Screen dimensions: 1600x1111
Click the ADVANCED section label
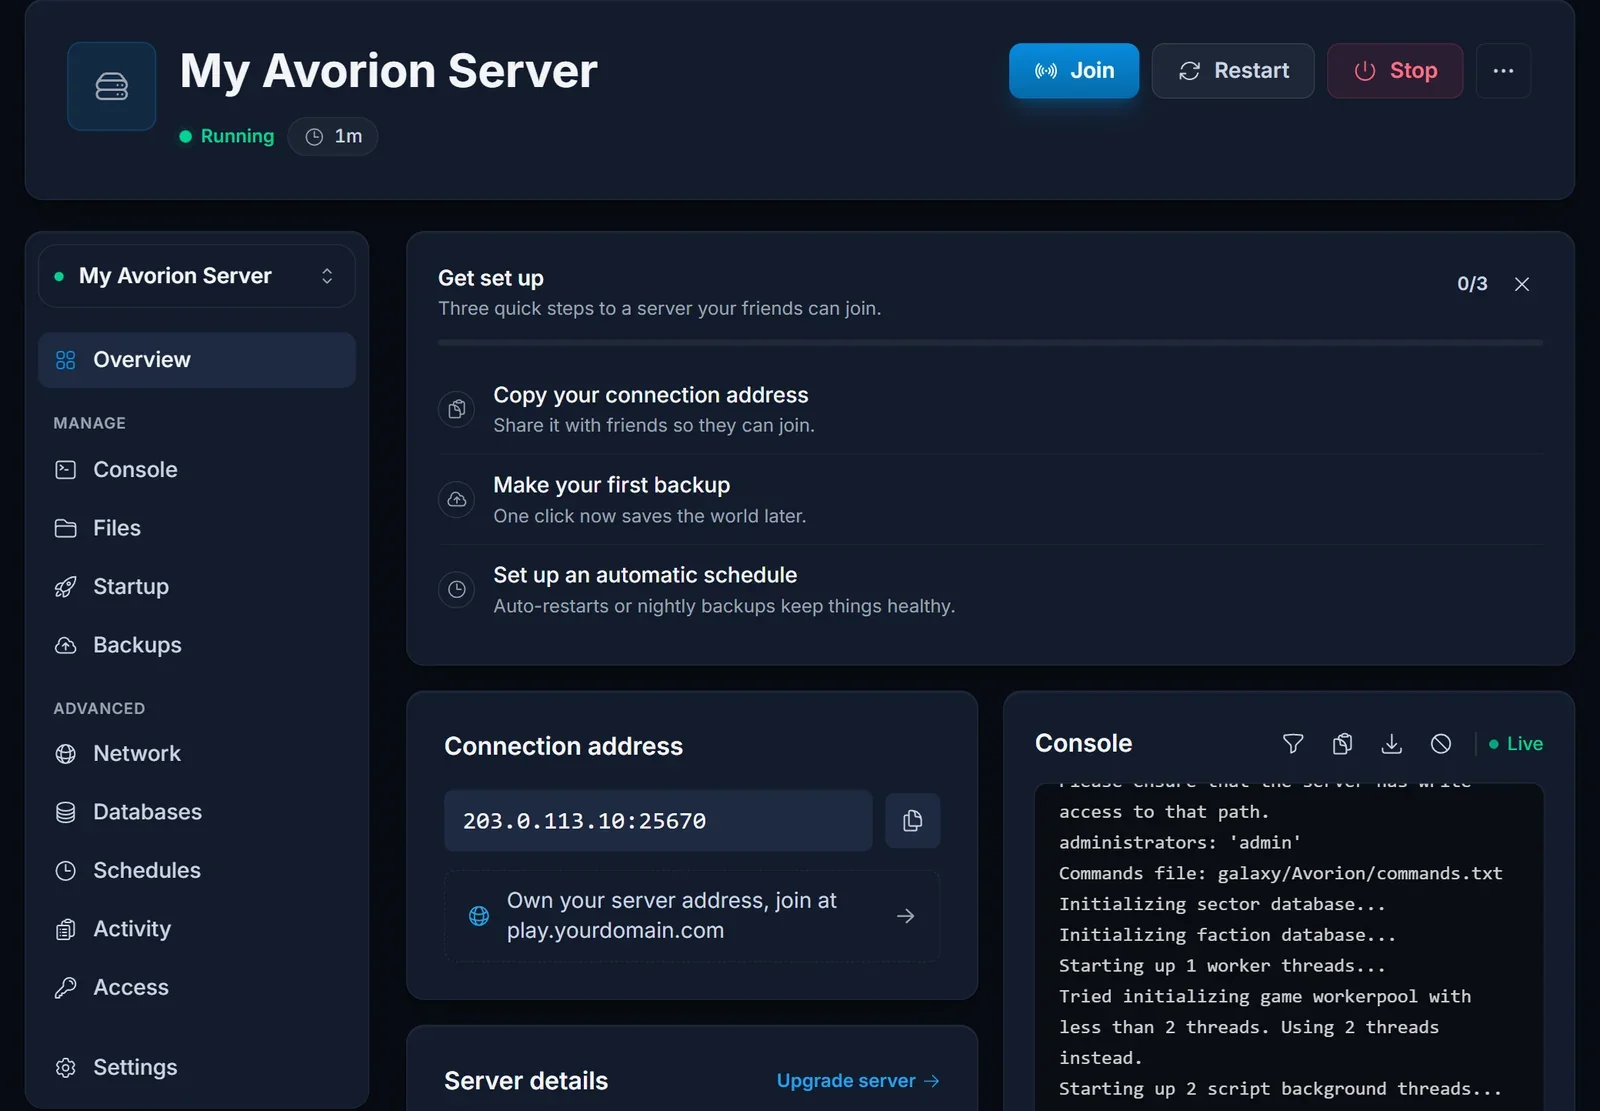99,708
